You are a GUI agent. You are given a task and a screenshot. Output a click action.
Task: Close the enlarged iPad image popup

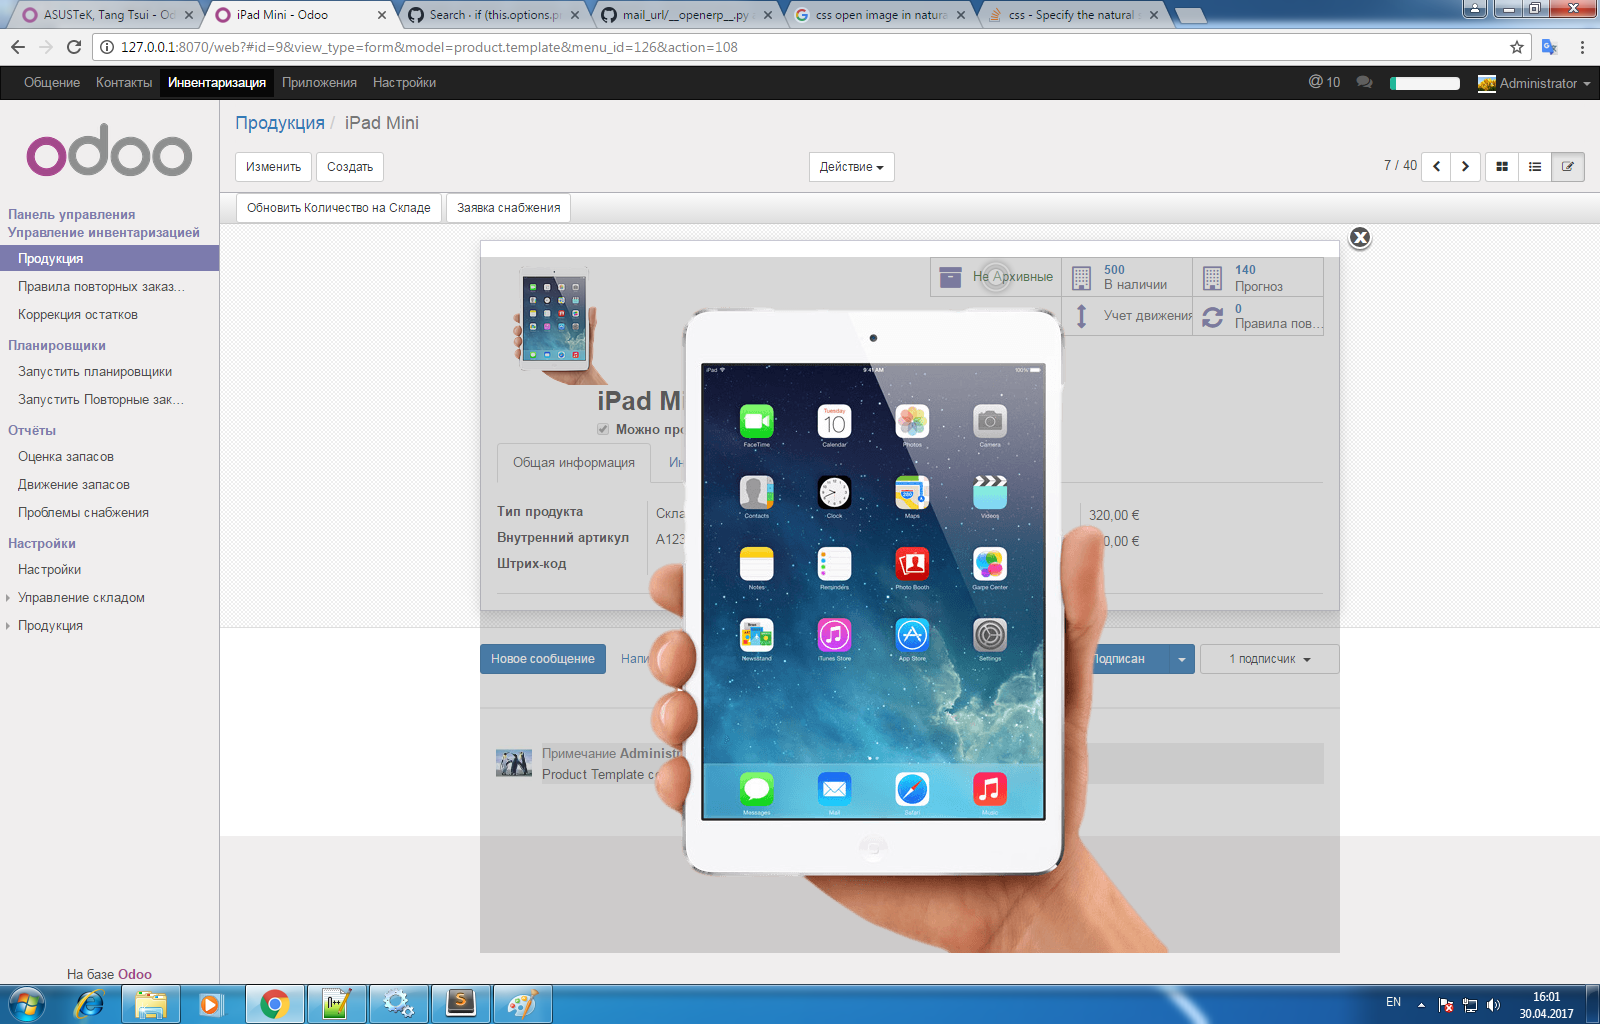point(1360,238)
